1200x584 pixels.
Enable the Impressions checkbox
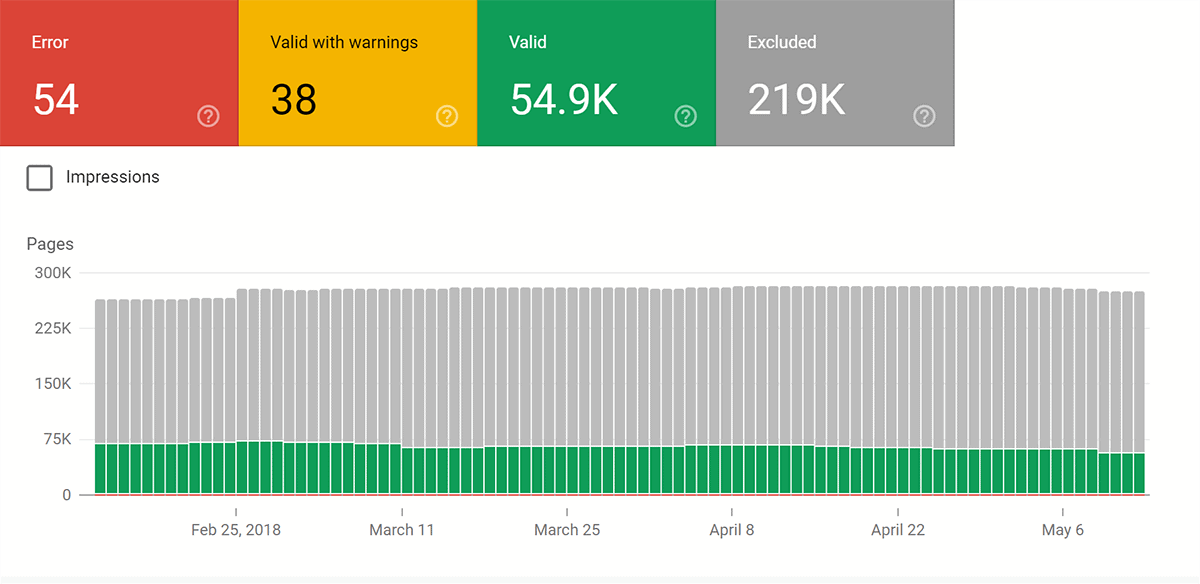(40, 178)
